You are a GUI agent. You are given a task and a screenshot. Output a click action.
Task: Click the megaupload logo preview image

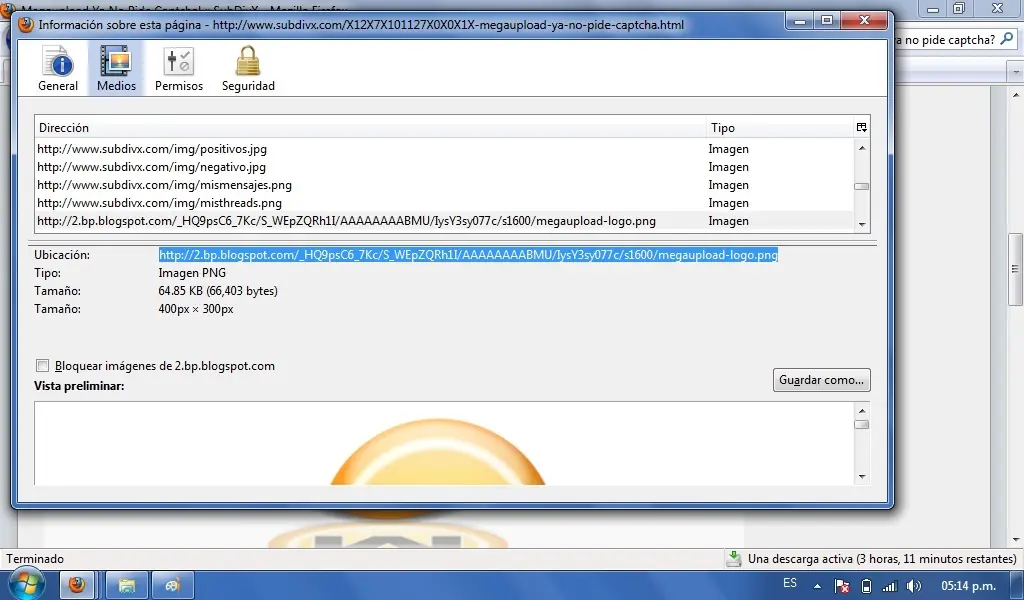[x=438, y=452]
